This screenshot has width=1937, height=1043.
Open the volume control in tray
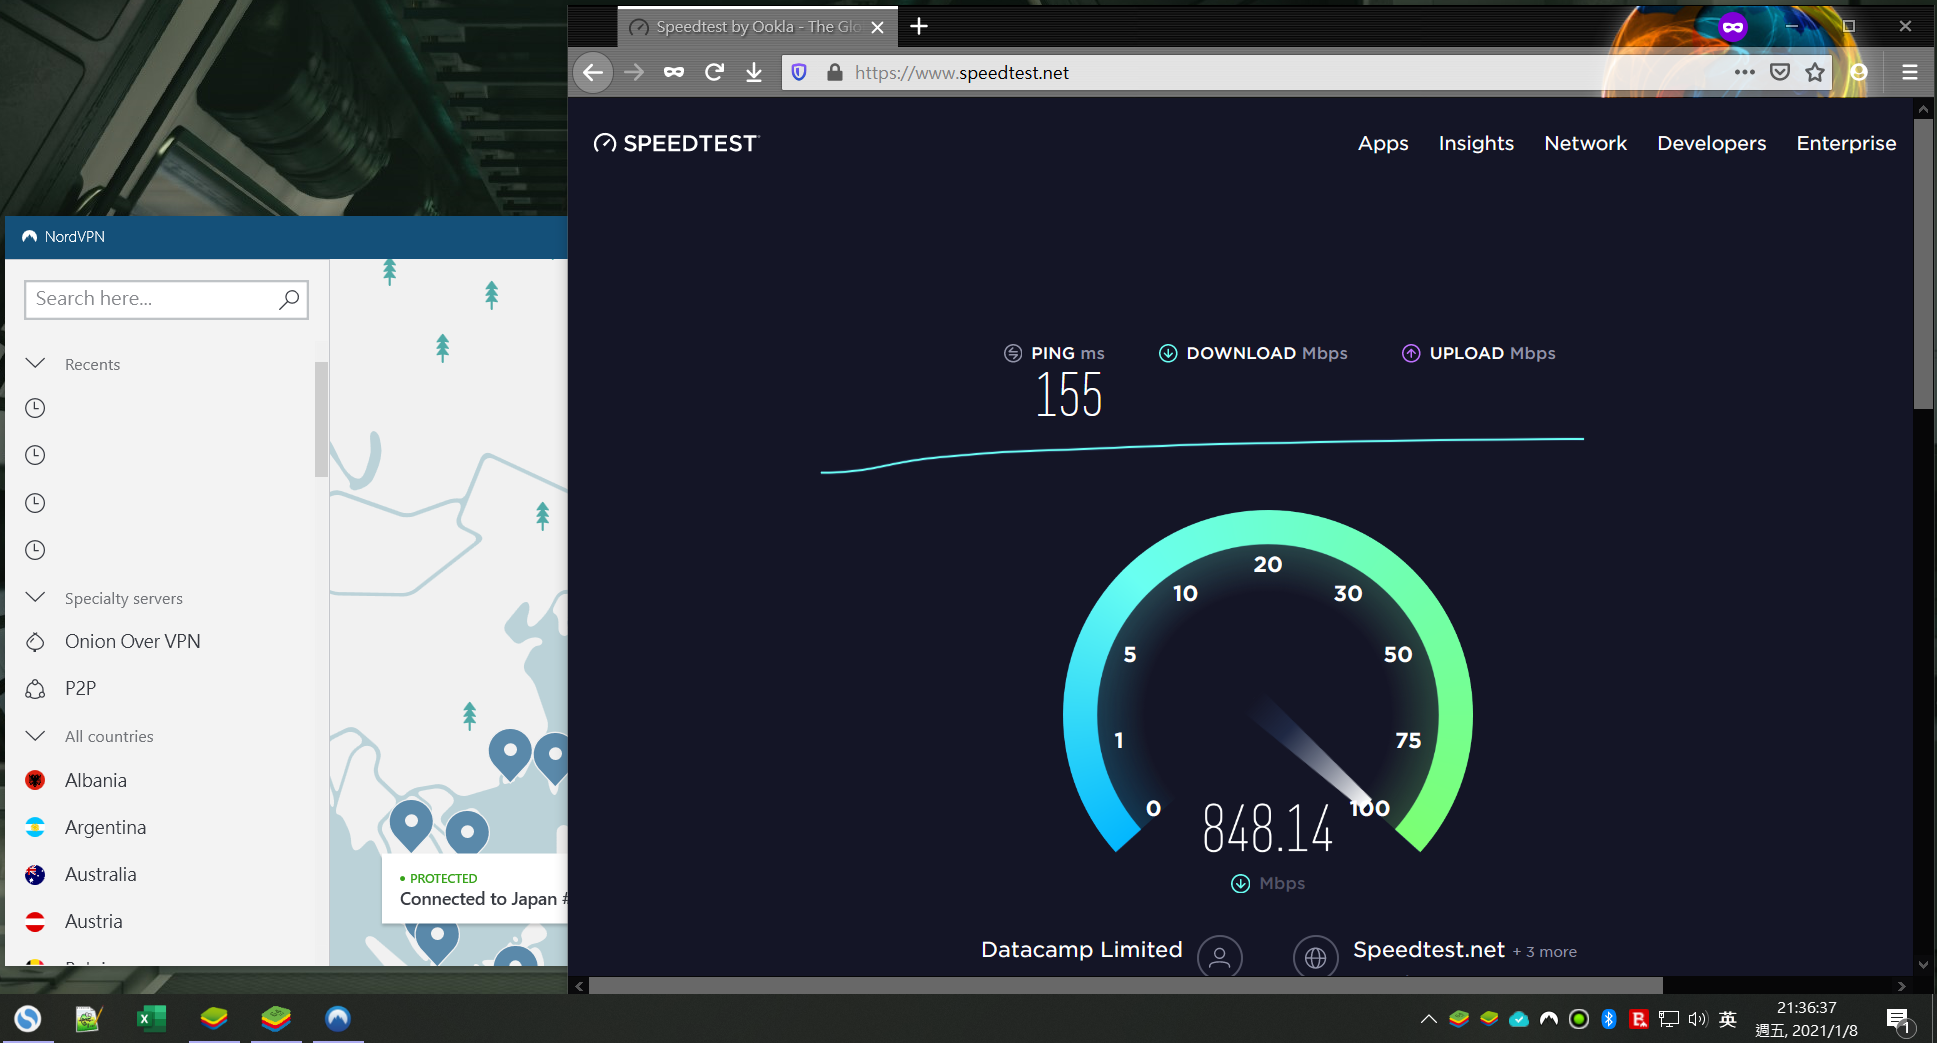[x=1697, y=1019]
